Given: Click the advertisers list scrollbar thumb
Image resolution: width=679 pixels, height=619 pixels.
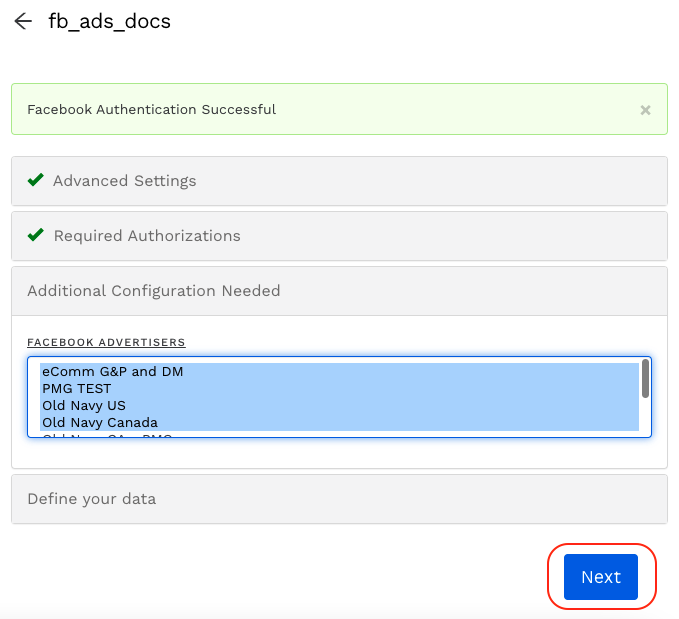Looking at the screenshot, I should click(645, 378).
